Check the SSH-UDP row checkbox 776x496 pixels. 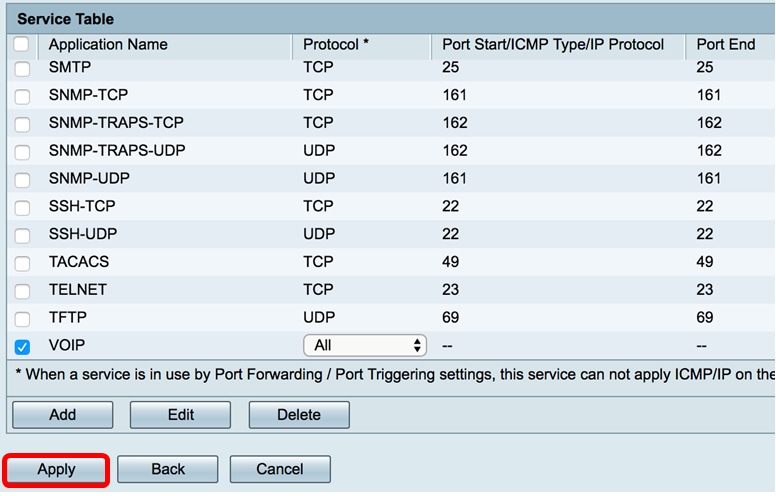[22, 235]
